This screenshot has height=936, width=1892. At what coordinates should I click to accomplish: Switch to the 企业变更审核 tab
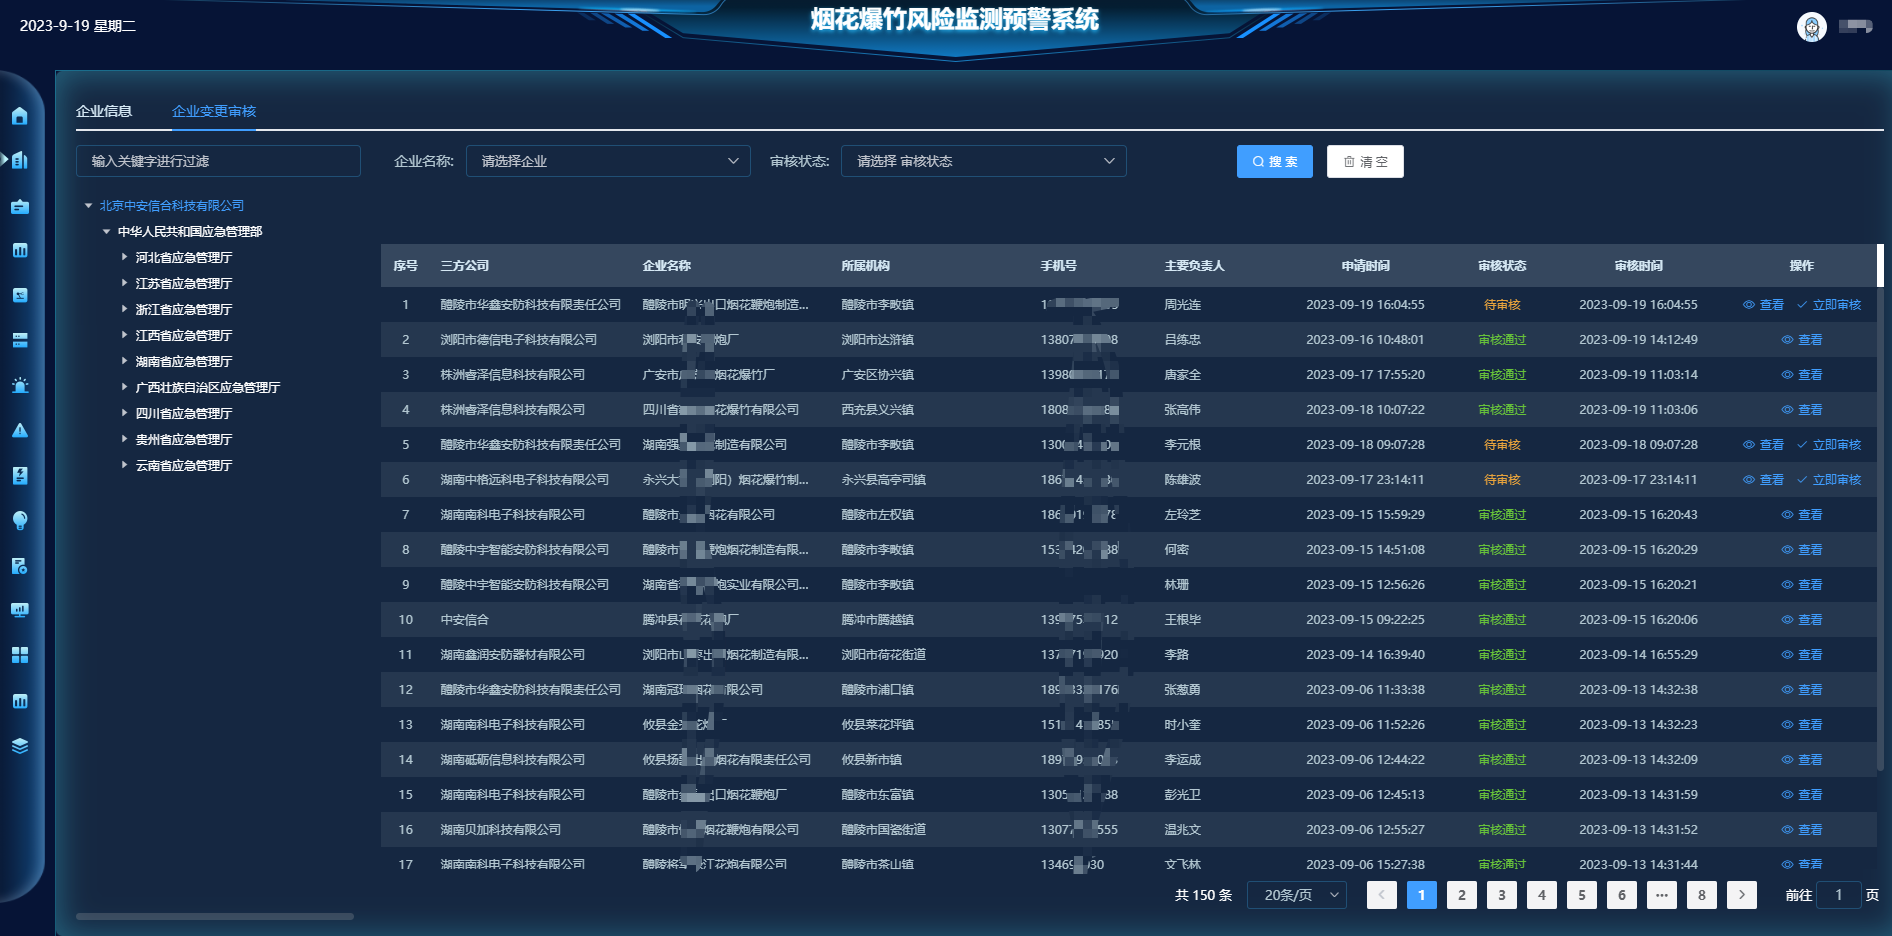[214, 111]
